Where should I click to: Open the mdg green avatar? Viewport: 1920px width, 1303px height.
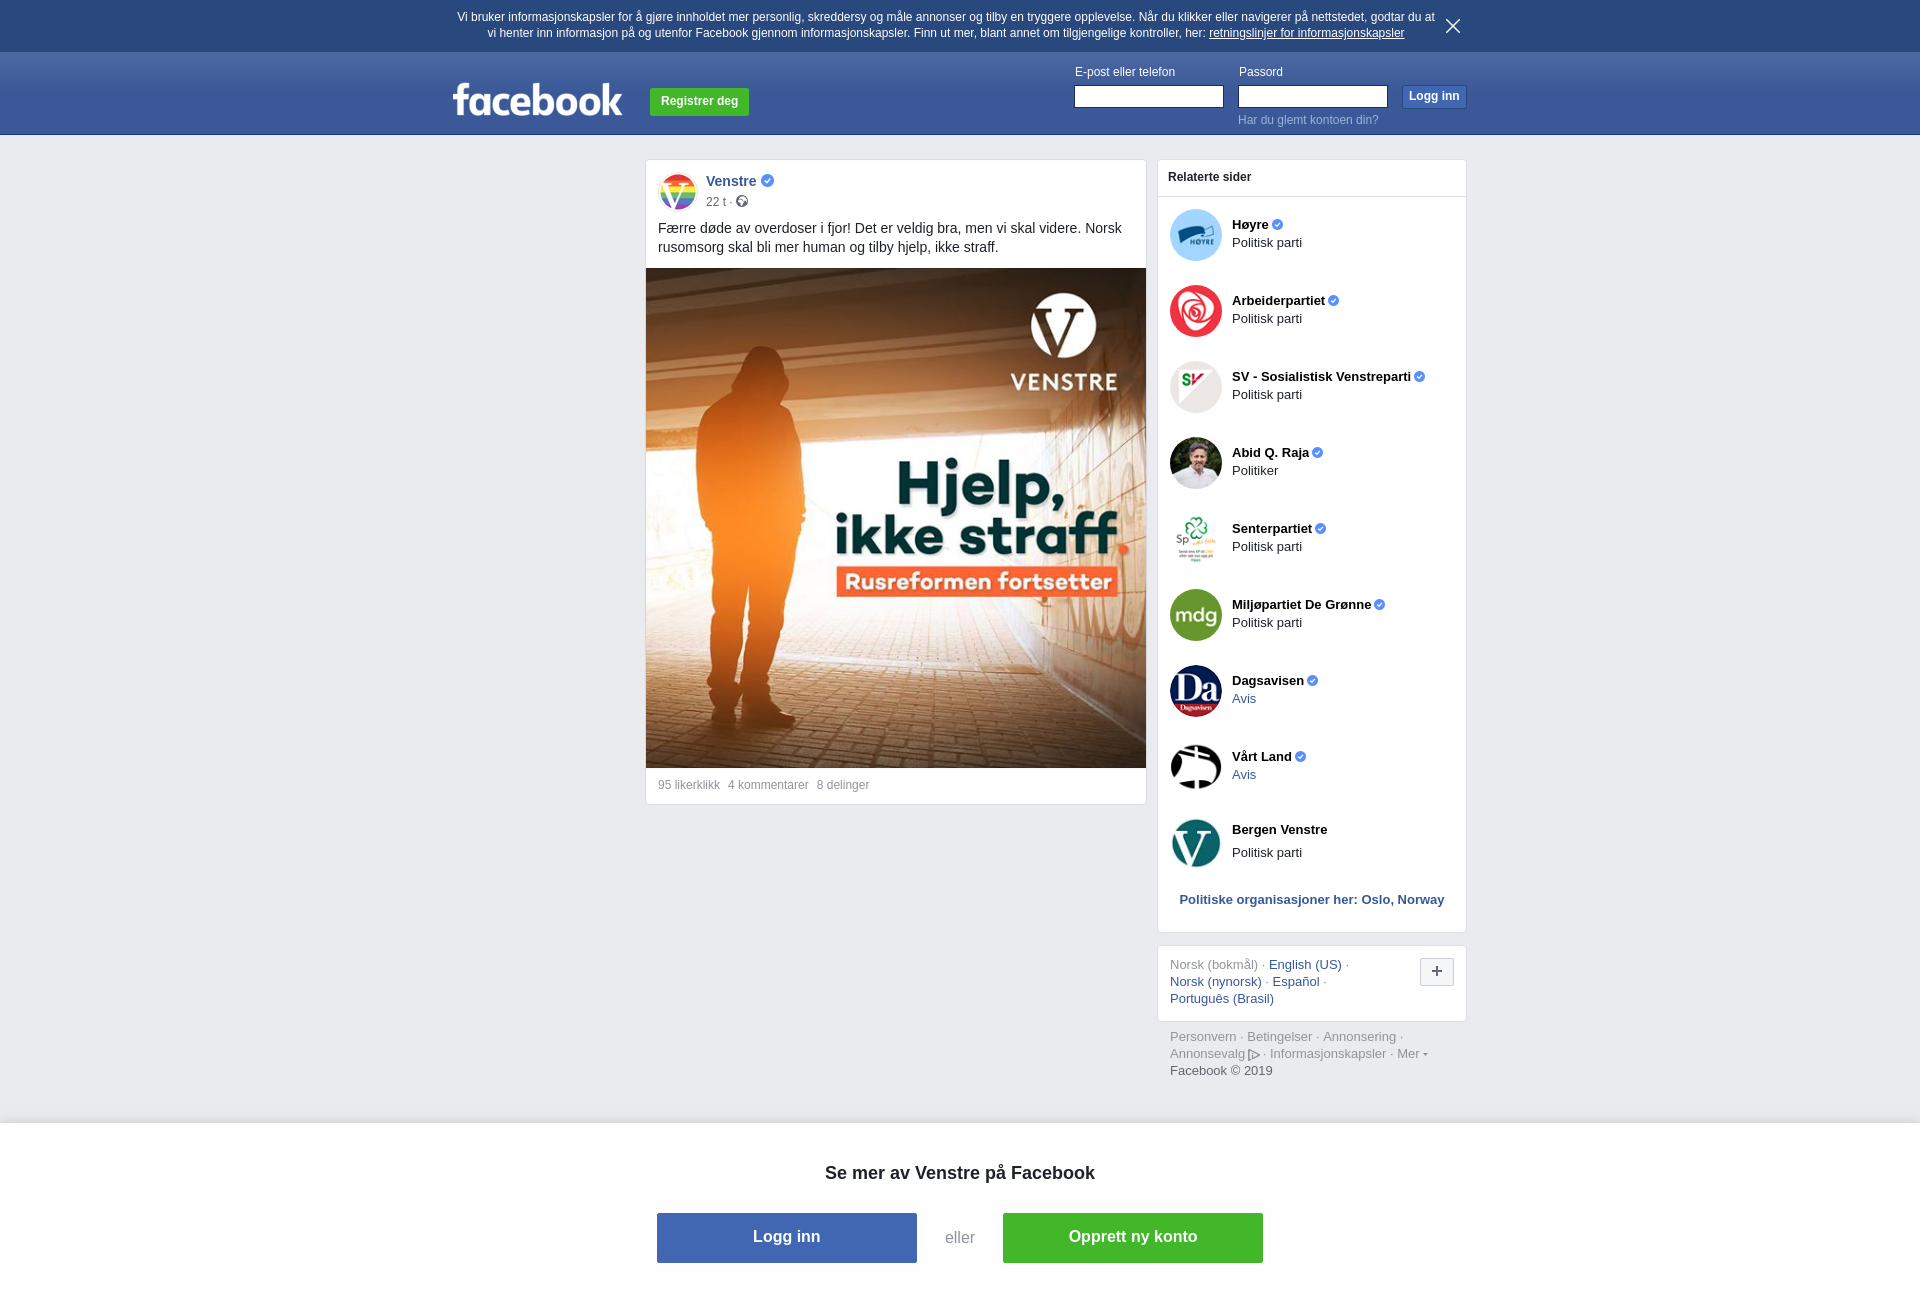[x=1196, y=615]
